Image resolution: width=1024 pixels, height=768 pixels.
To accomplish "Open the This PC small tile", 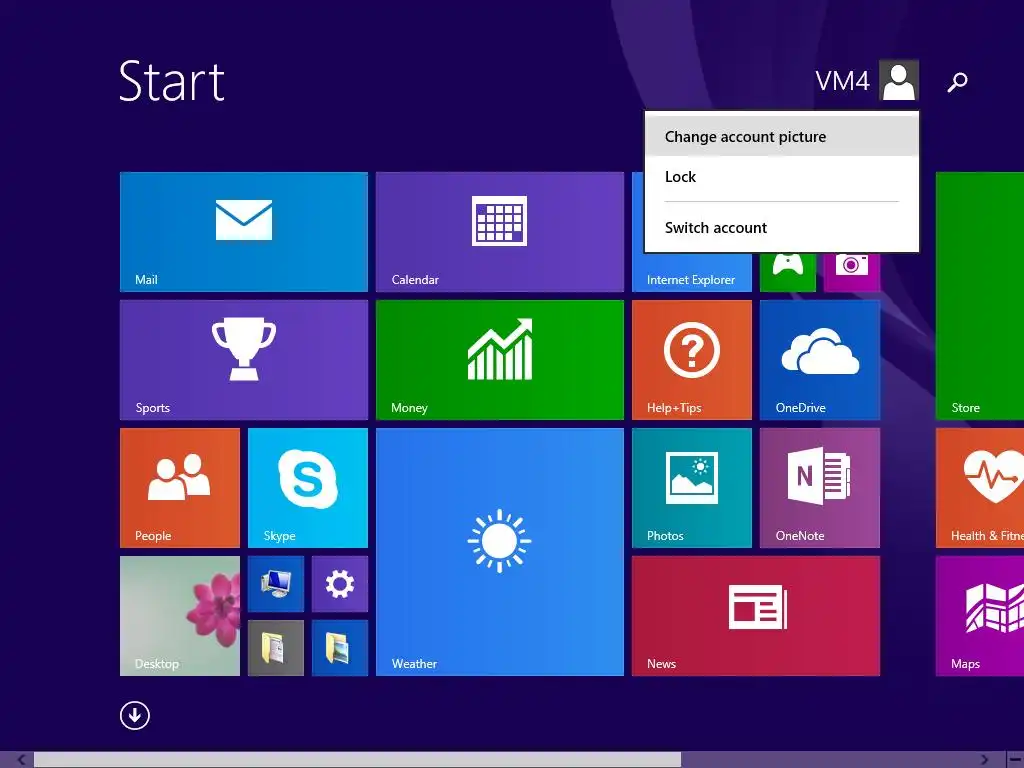I will pyautogui.click(x=276, y=584).
